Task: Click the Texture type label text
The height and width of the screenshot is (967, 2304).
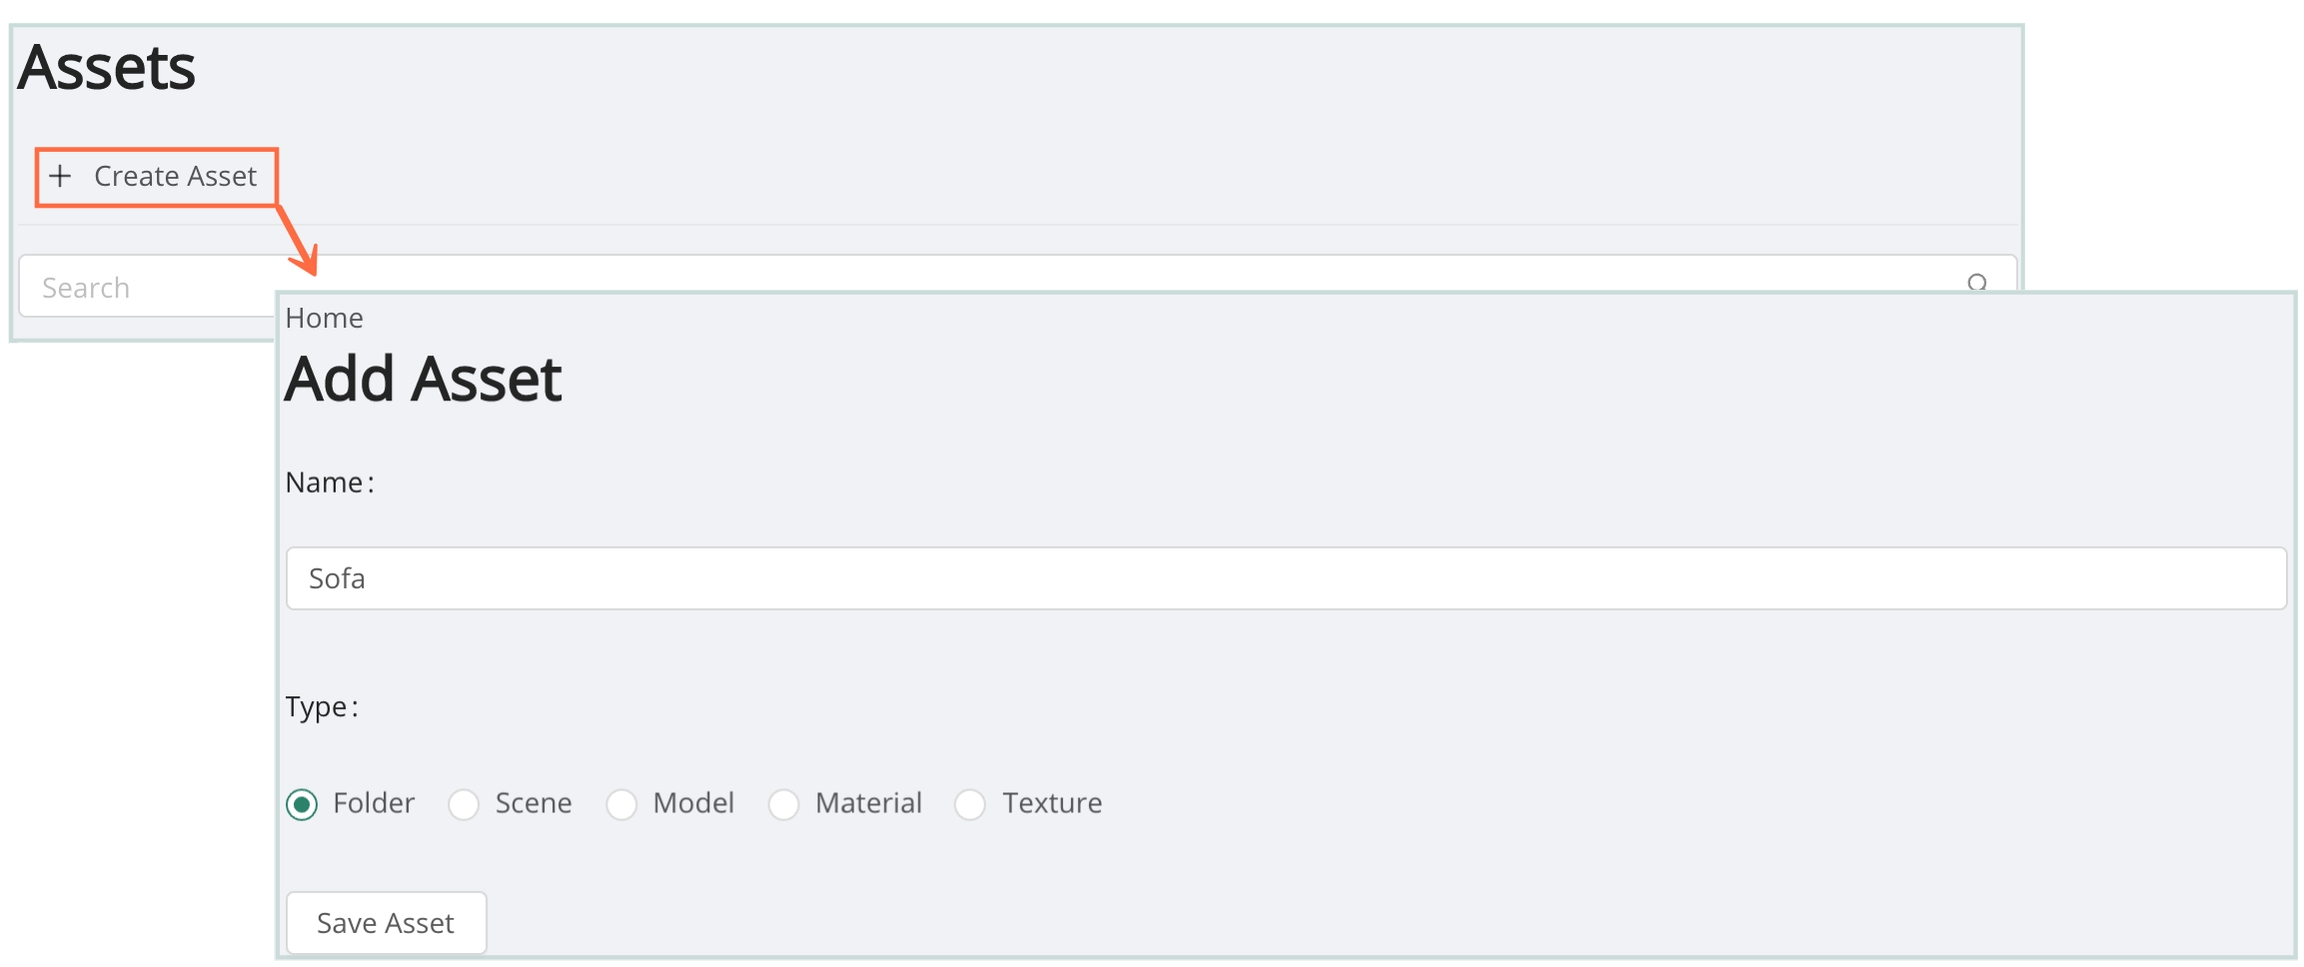Action: [x=1052, y=803]
